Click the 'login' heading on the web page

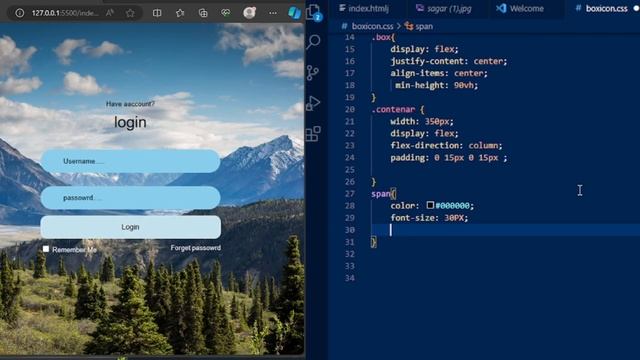tap(130, 122)
